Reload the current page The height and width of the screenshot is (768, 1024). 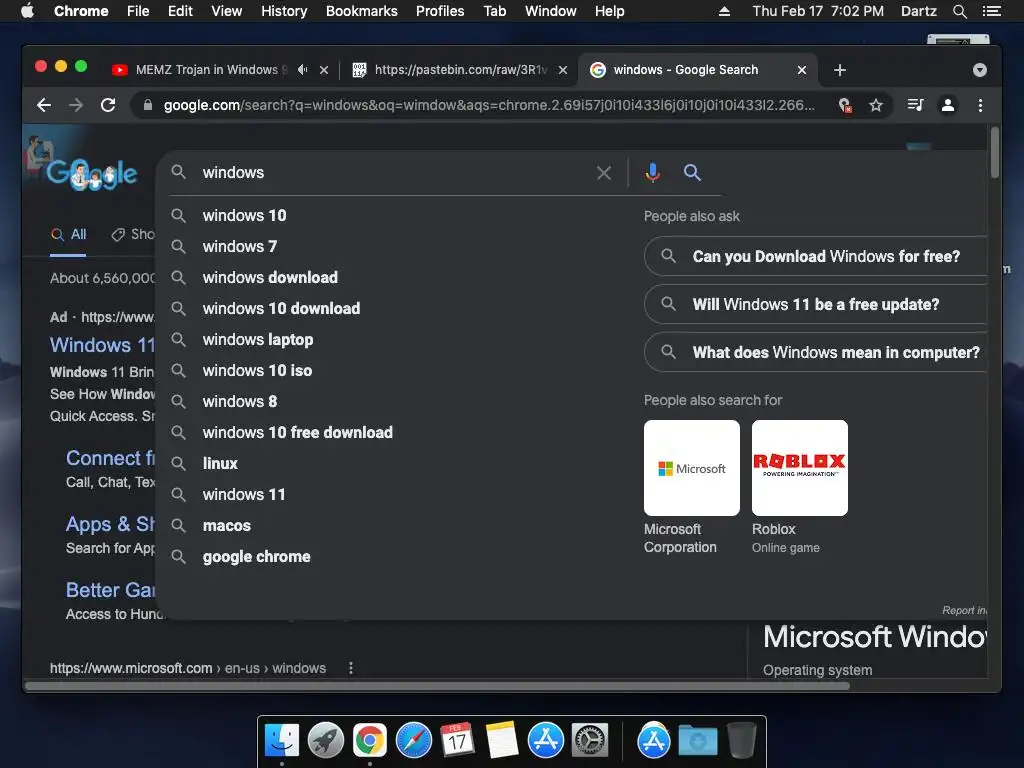108,105
